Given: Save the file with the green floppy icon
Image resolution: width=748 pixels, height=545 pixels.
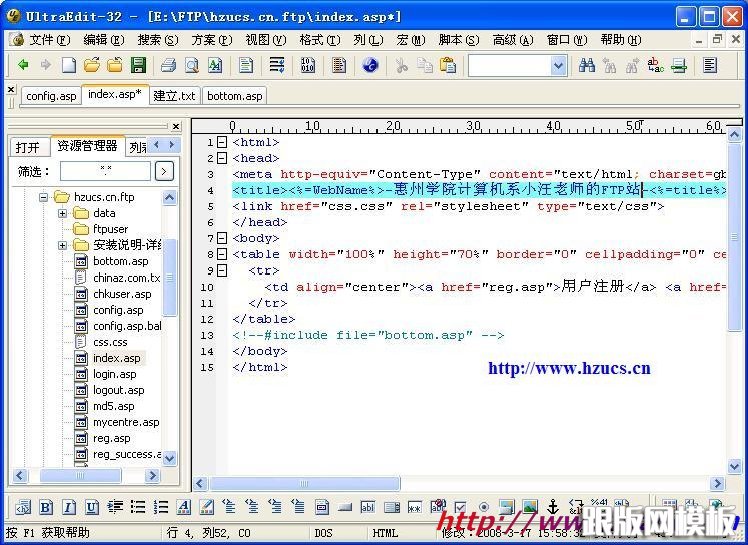Looking at the screenshot, I should (x=138, y=65).
